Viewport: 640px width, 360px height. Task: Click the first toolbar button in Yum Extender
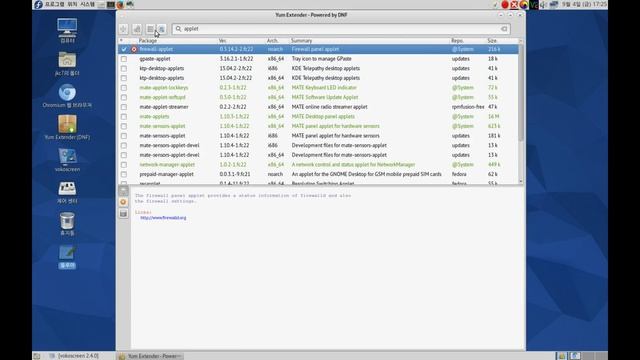124,29
